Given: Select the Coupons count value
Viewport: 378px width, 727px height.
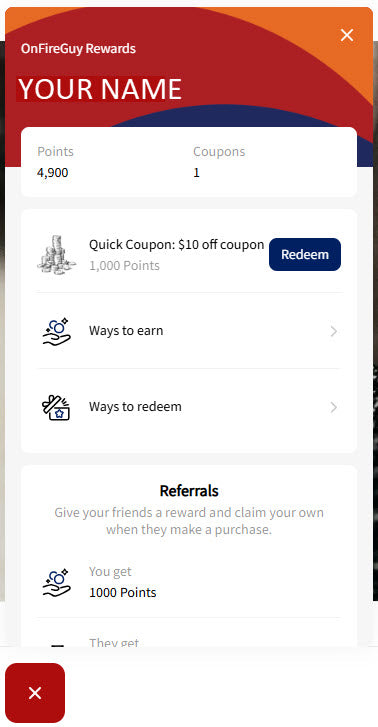Looking at the screenshot, I should click(x=196, y=173).
